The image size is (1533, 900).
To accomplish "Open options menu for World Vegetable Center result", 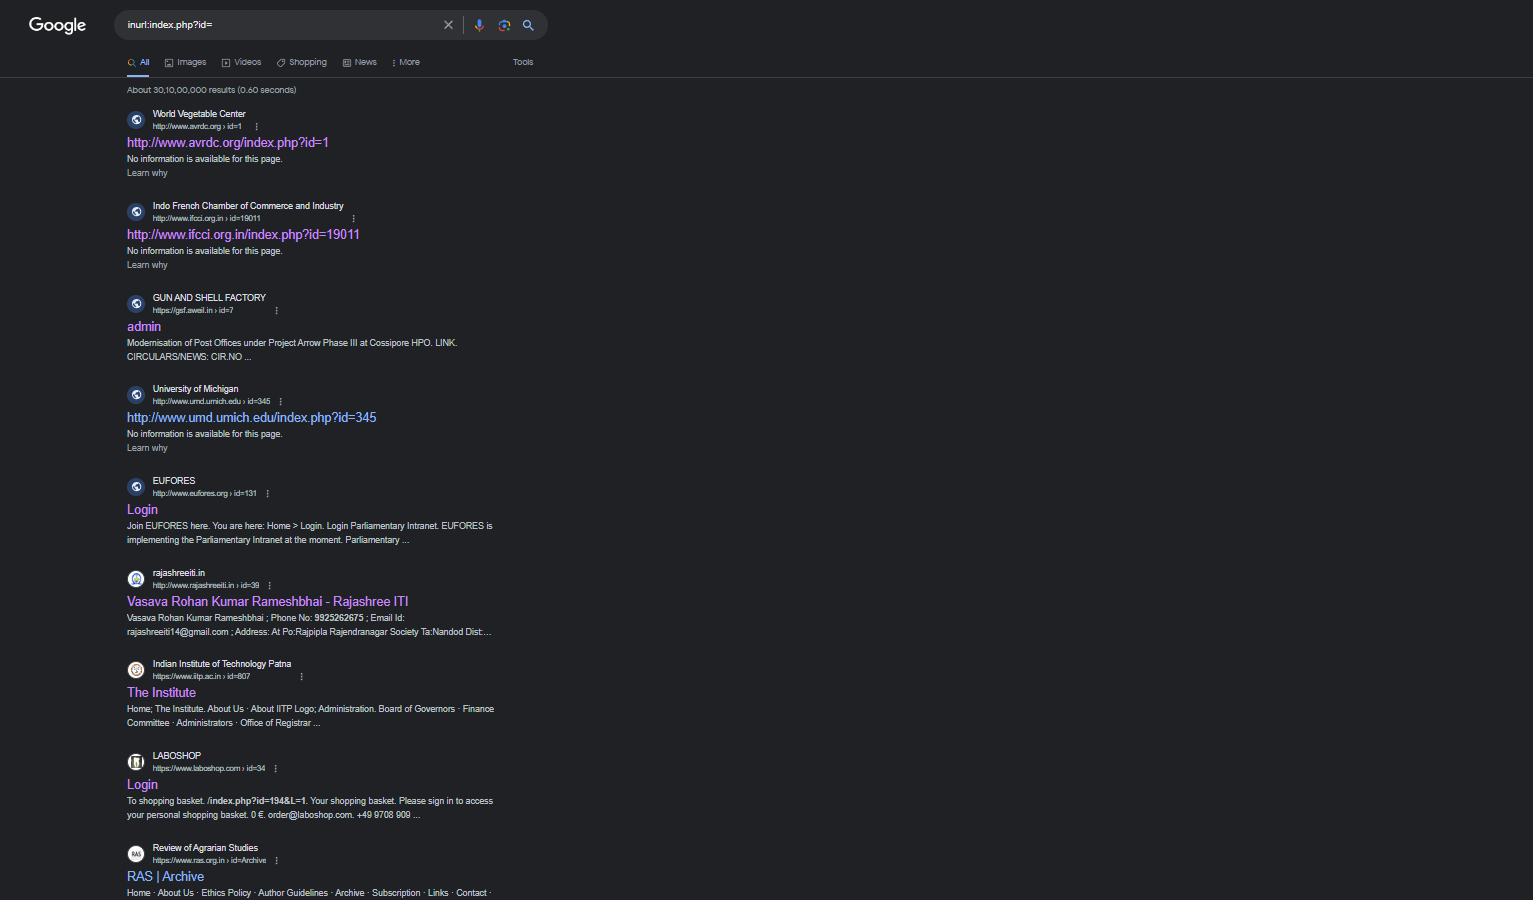I will tap(257, 127).
